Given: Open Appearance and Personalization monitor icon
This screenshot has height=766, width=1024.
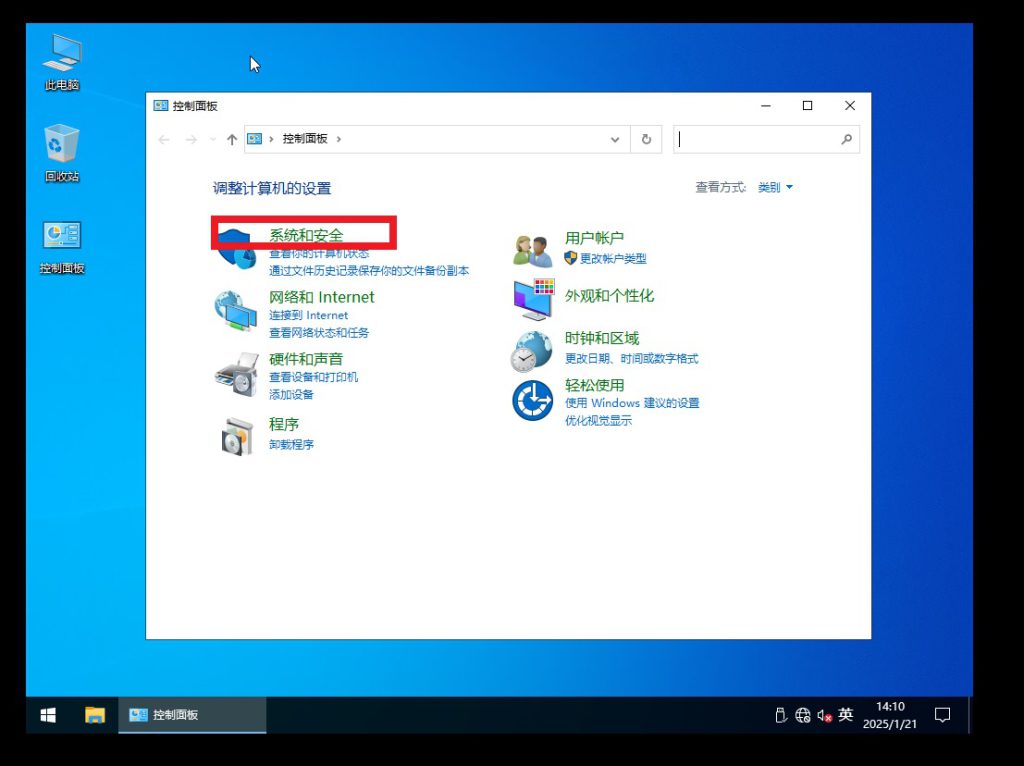Looking at the screenshot, I should [x=532, y=298].
